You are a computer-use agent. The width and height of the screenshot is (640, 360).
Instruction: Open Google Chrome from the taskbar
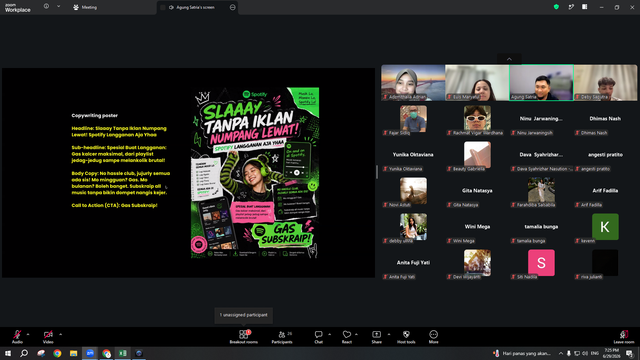pyautogui.click(x=57, y=353)
